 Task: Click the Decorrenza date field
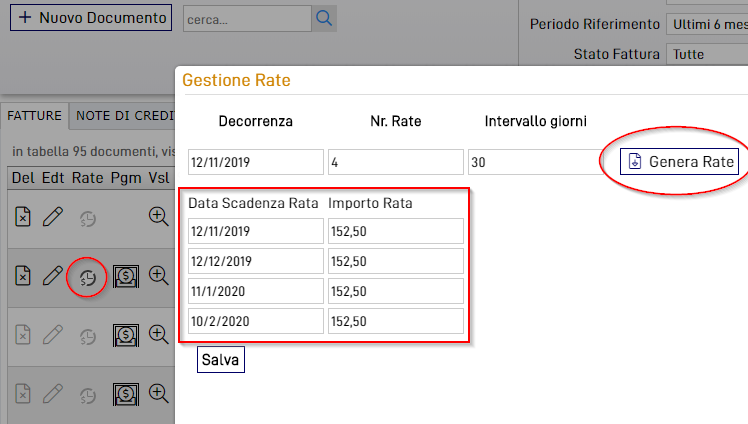(255, 162)
